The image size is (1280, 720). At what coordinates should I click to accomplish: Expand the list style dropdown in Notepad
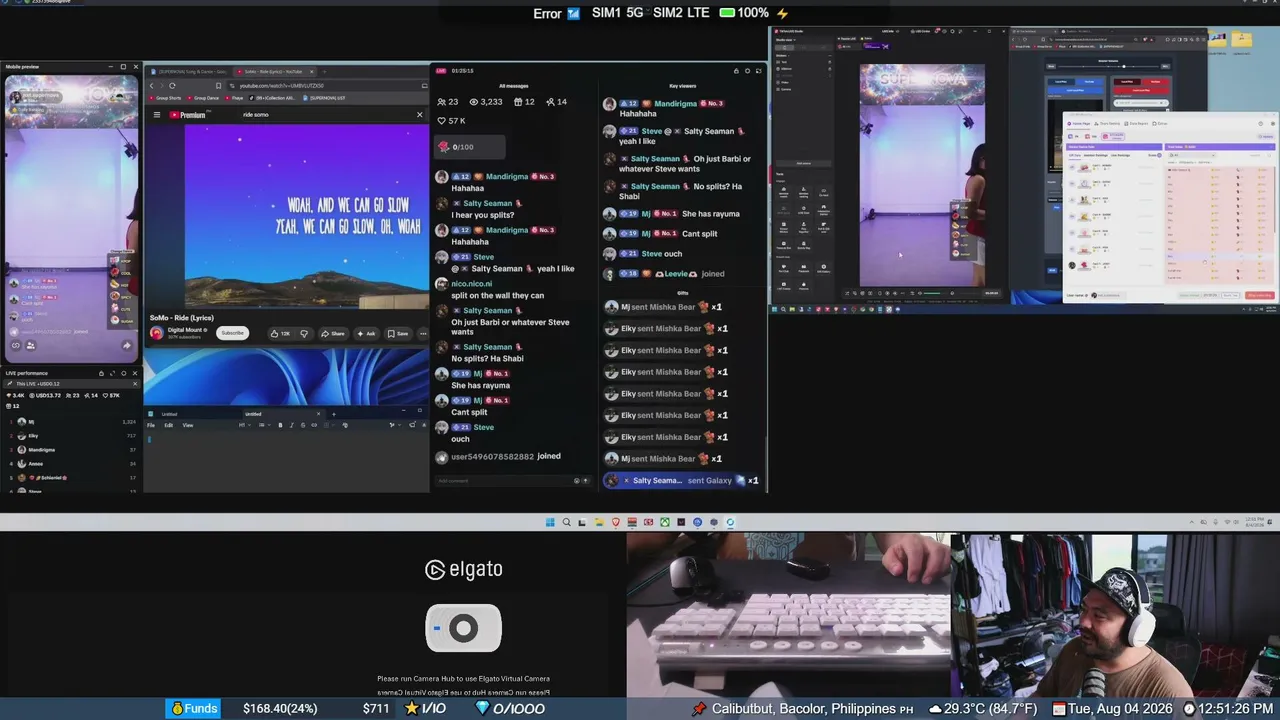pyautogui.click(x=264, y=425)
